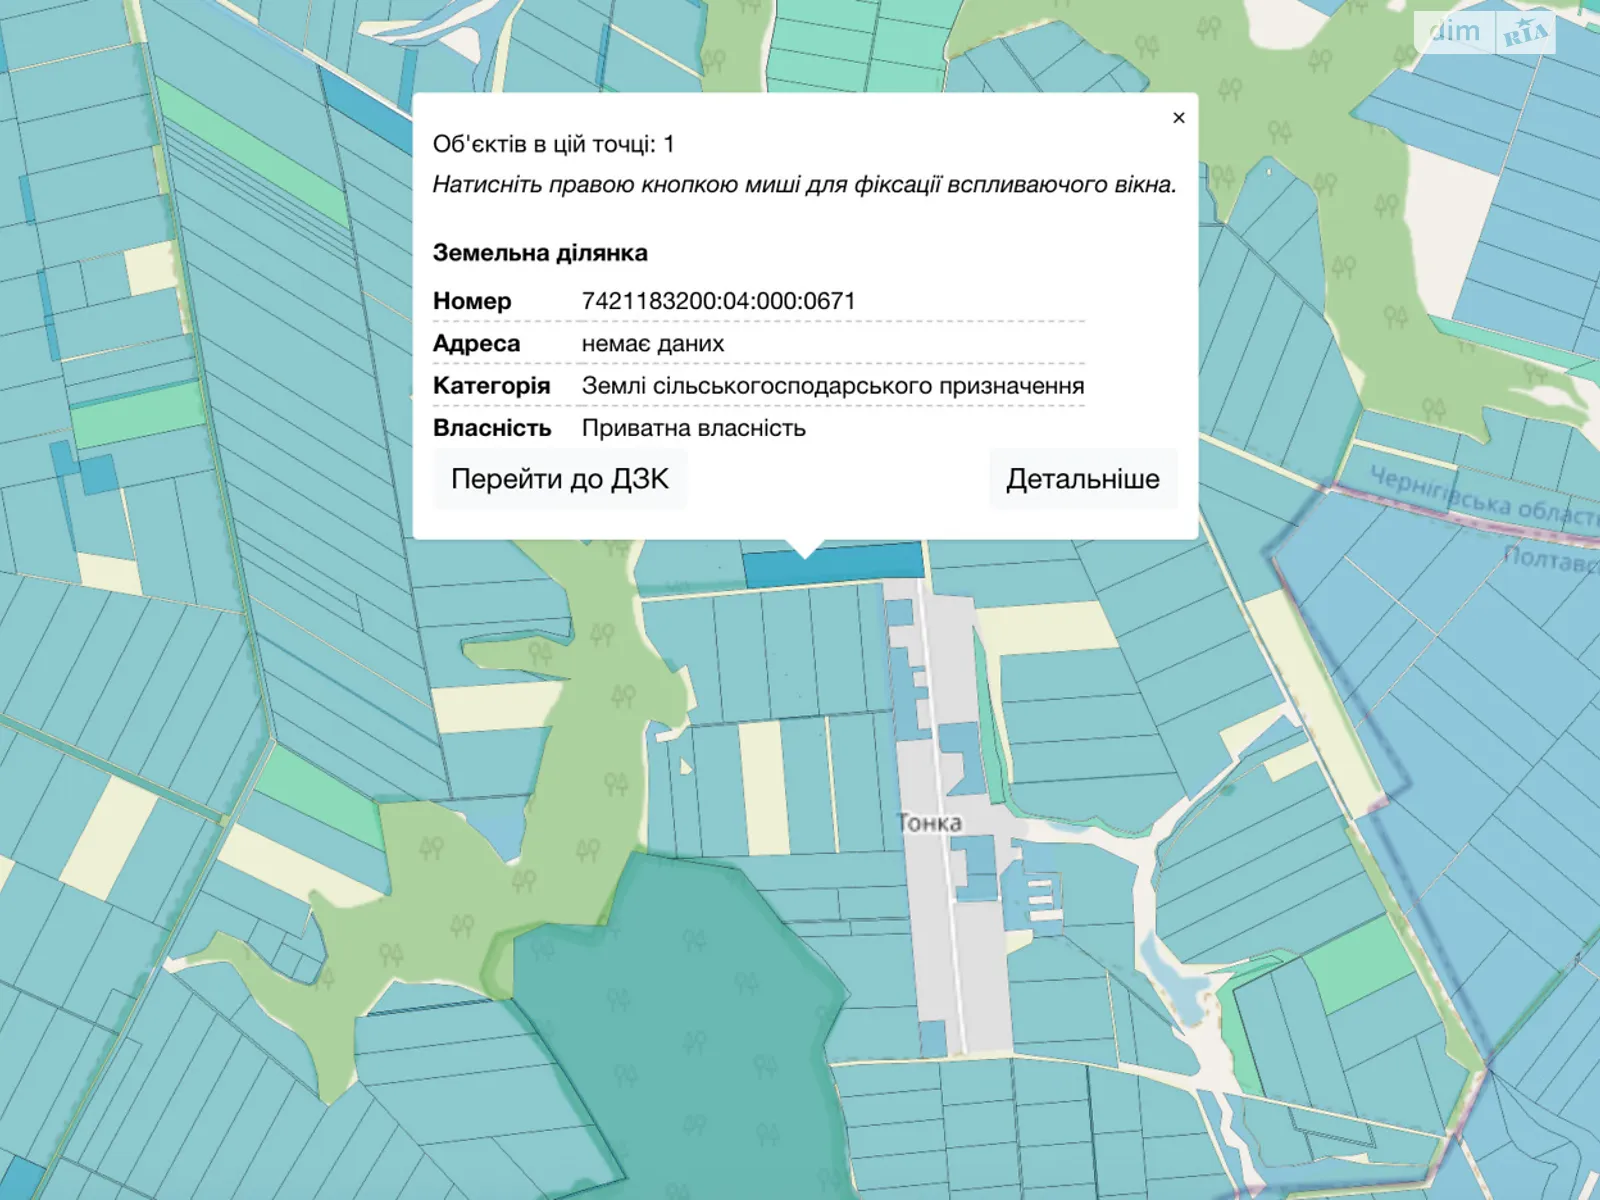Select the tall yellow parcel west of Тонка
Screen dimensions: 1600x1200
(765, 787)
